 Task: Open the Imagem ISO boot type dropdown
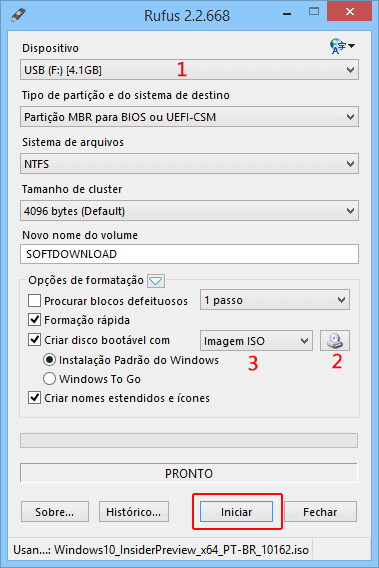[256, 341]
